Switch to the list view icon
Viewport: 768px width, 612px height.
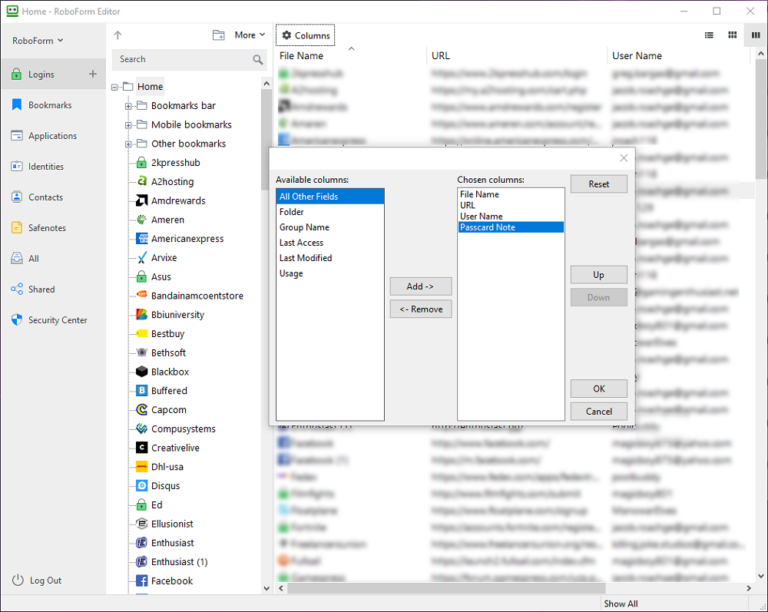tap(709, 35)
